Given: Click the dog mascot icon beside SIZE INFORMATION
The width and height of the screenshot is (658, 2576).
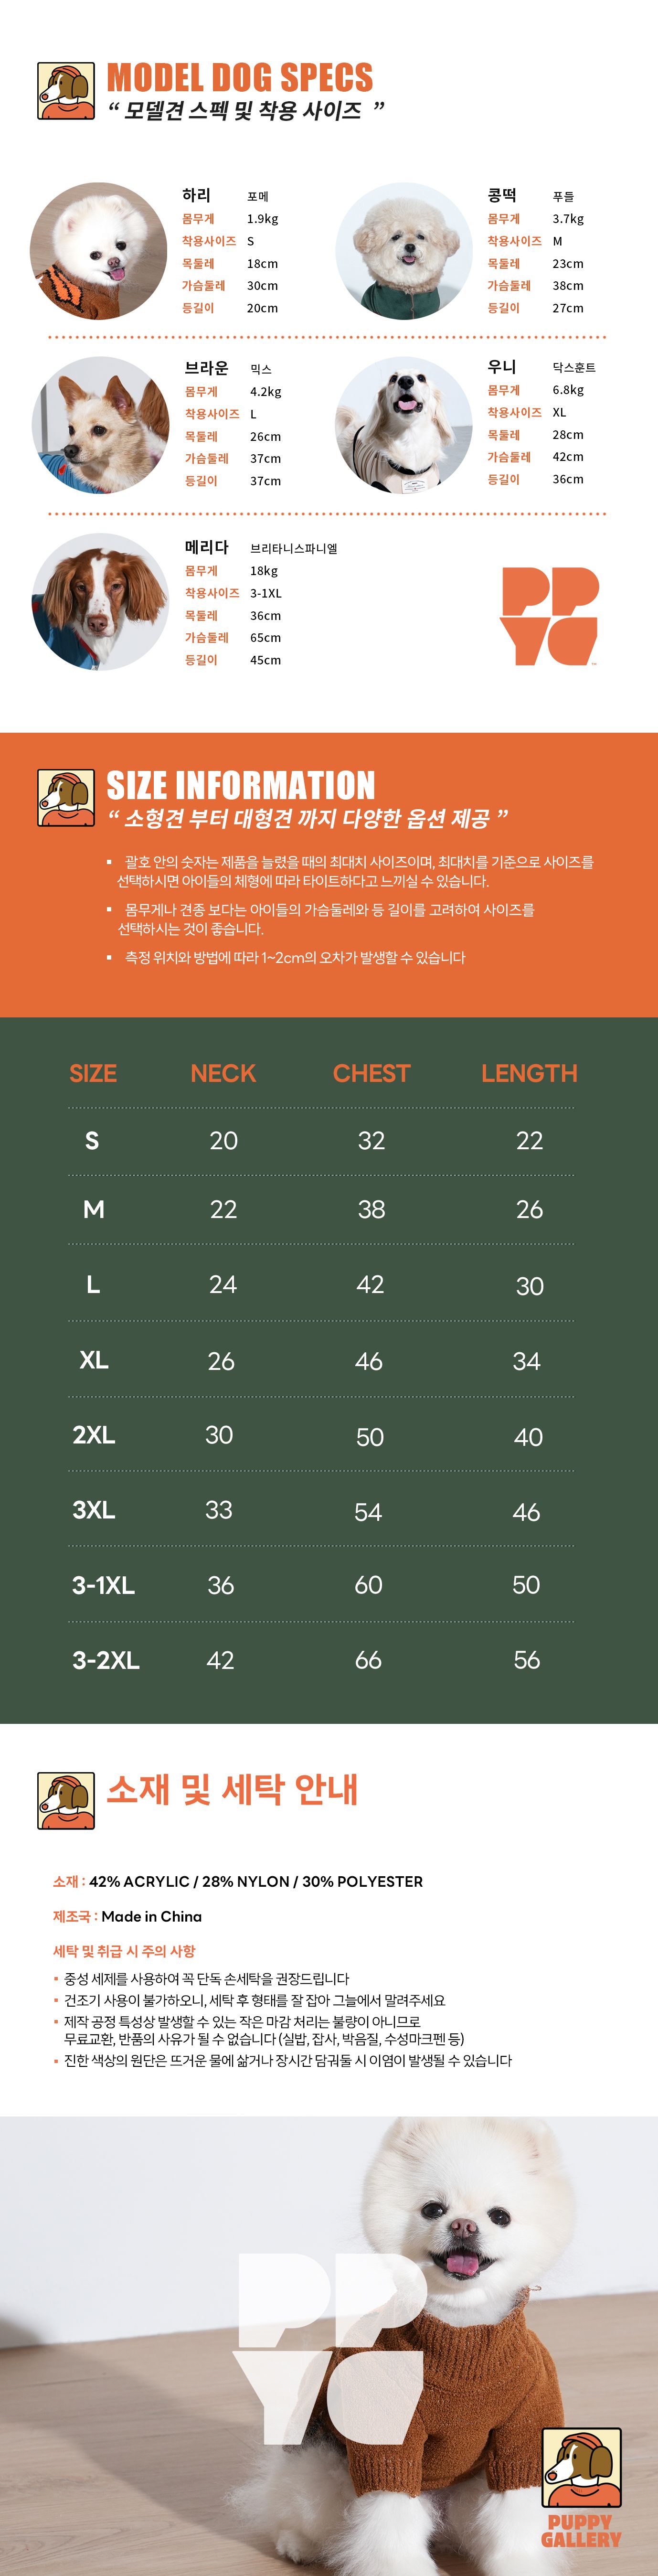Looking at the screenshot, I should click(x=66, y=797).
